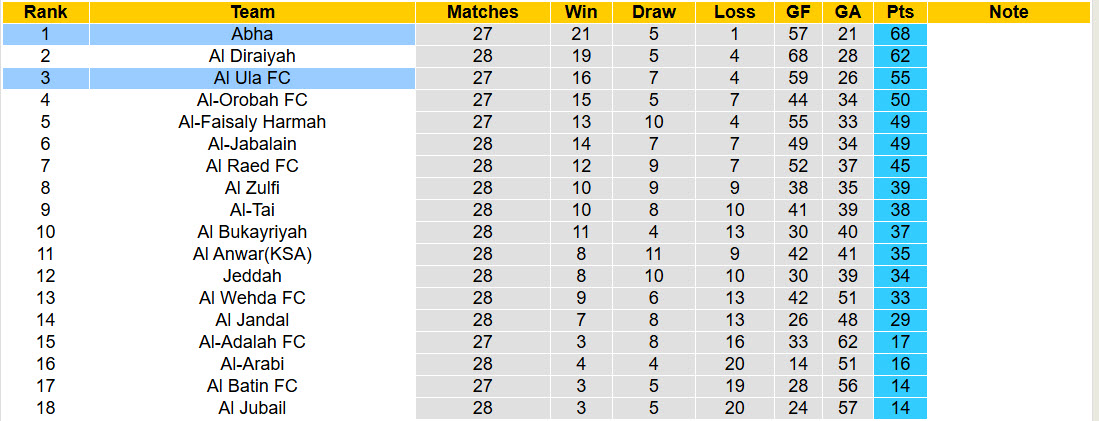The height and width of the screenshot is (421, 1099).
Task: Click the Al-Jabalain team name
Action: click(x=252, y=144)
